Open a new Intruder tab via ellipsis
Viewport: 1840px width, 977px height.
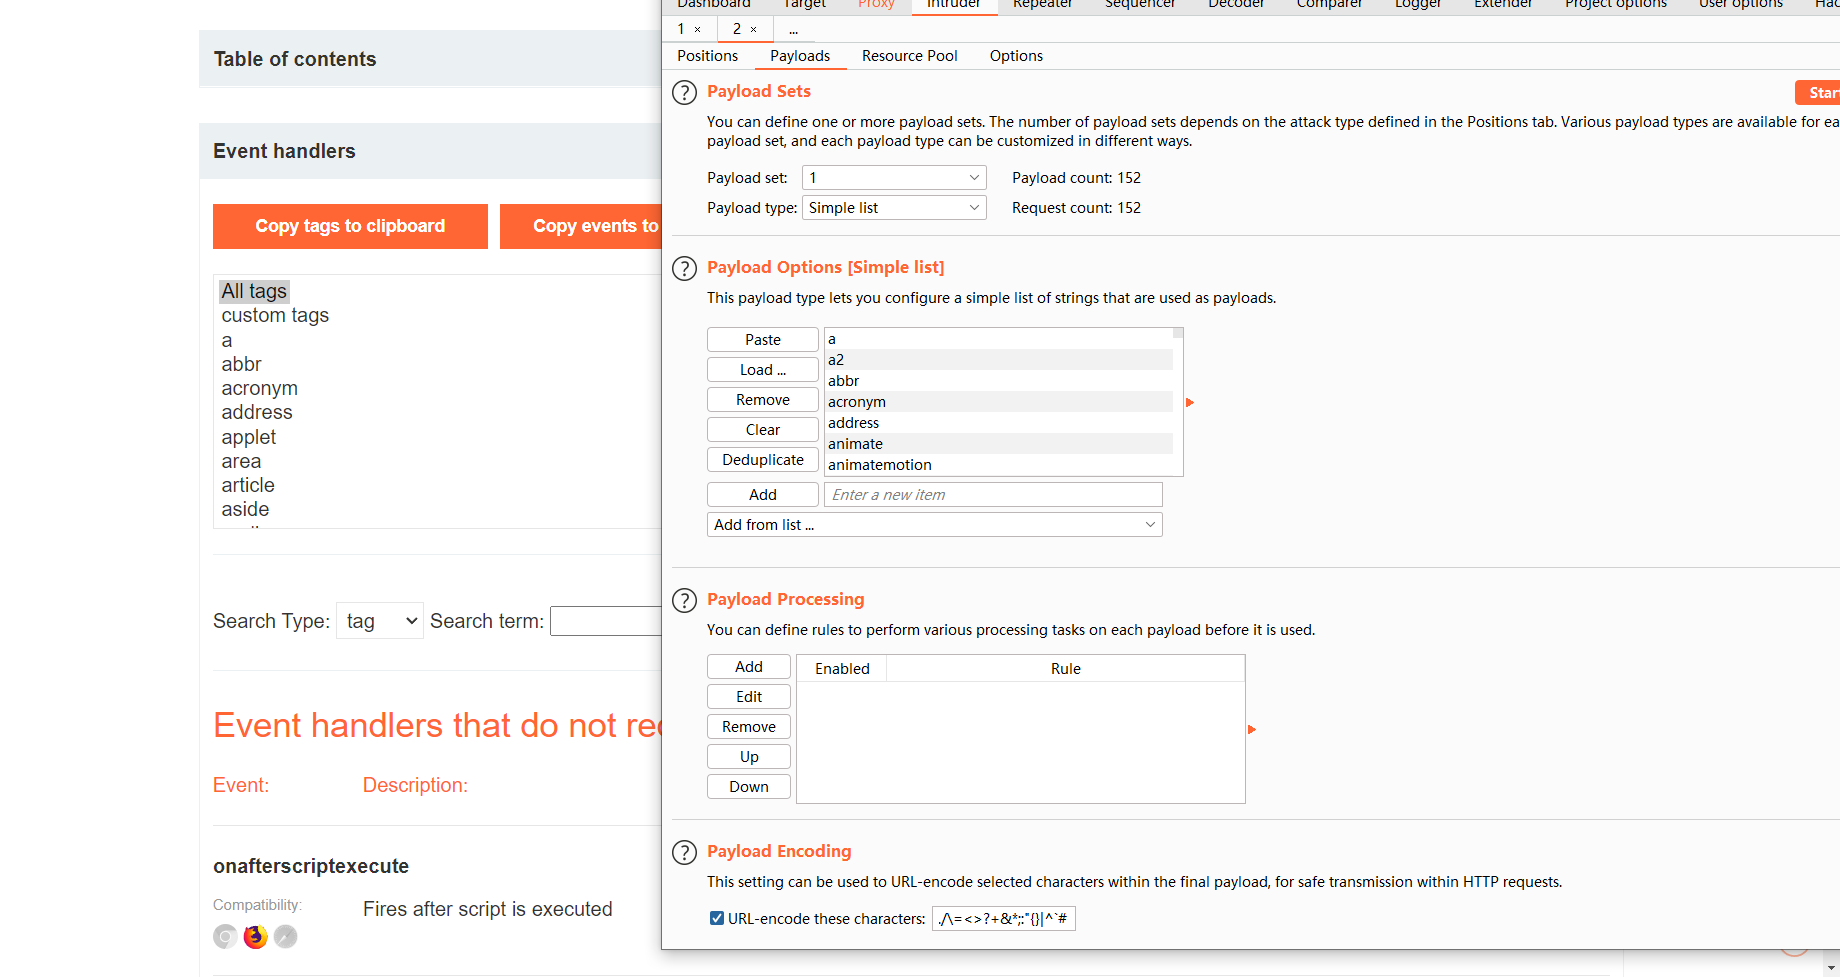(794, 30)
